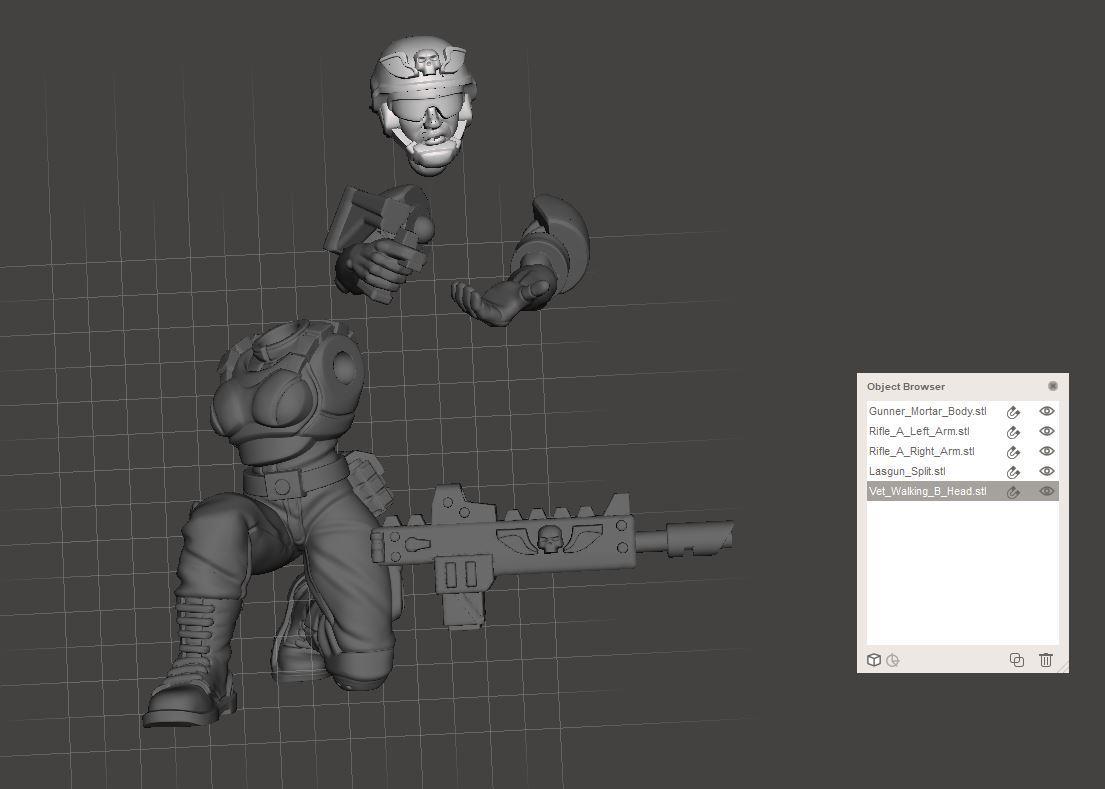Hide the Vet_Walking_B_Head.stl mesh
Image resolution: width=1105 pixels, height=789 pixels.
[x=1047, y=491]
